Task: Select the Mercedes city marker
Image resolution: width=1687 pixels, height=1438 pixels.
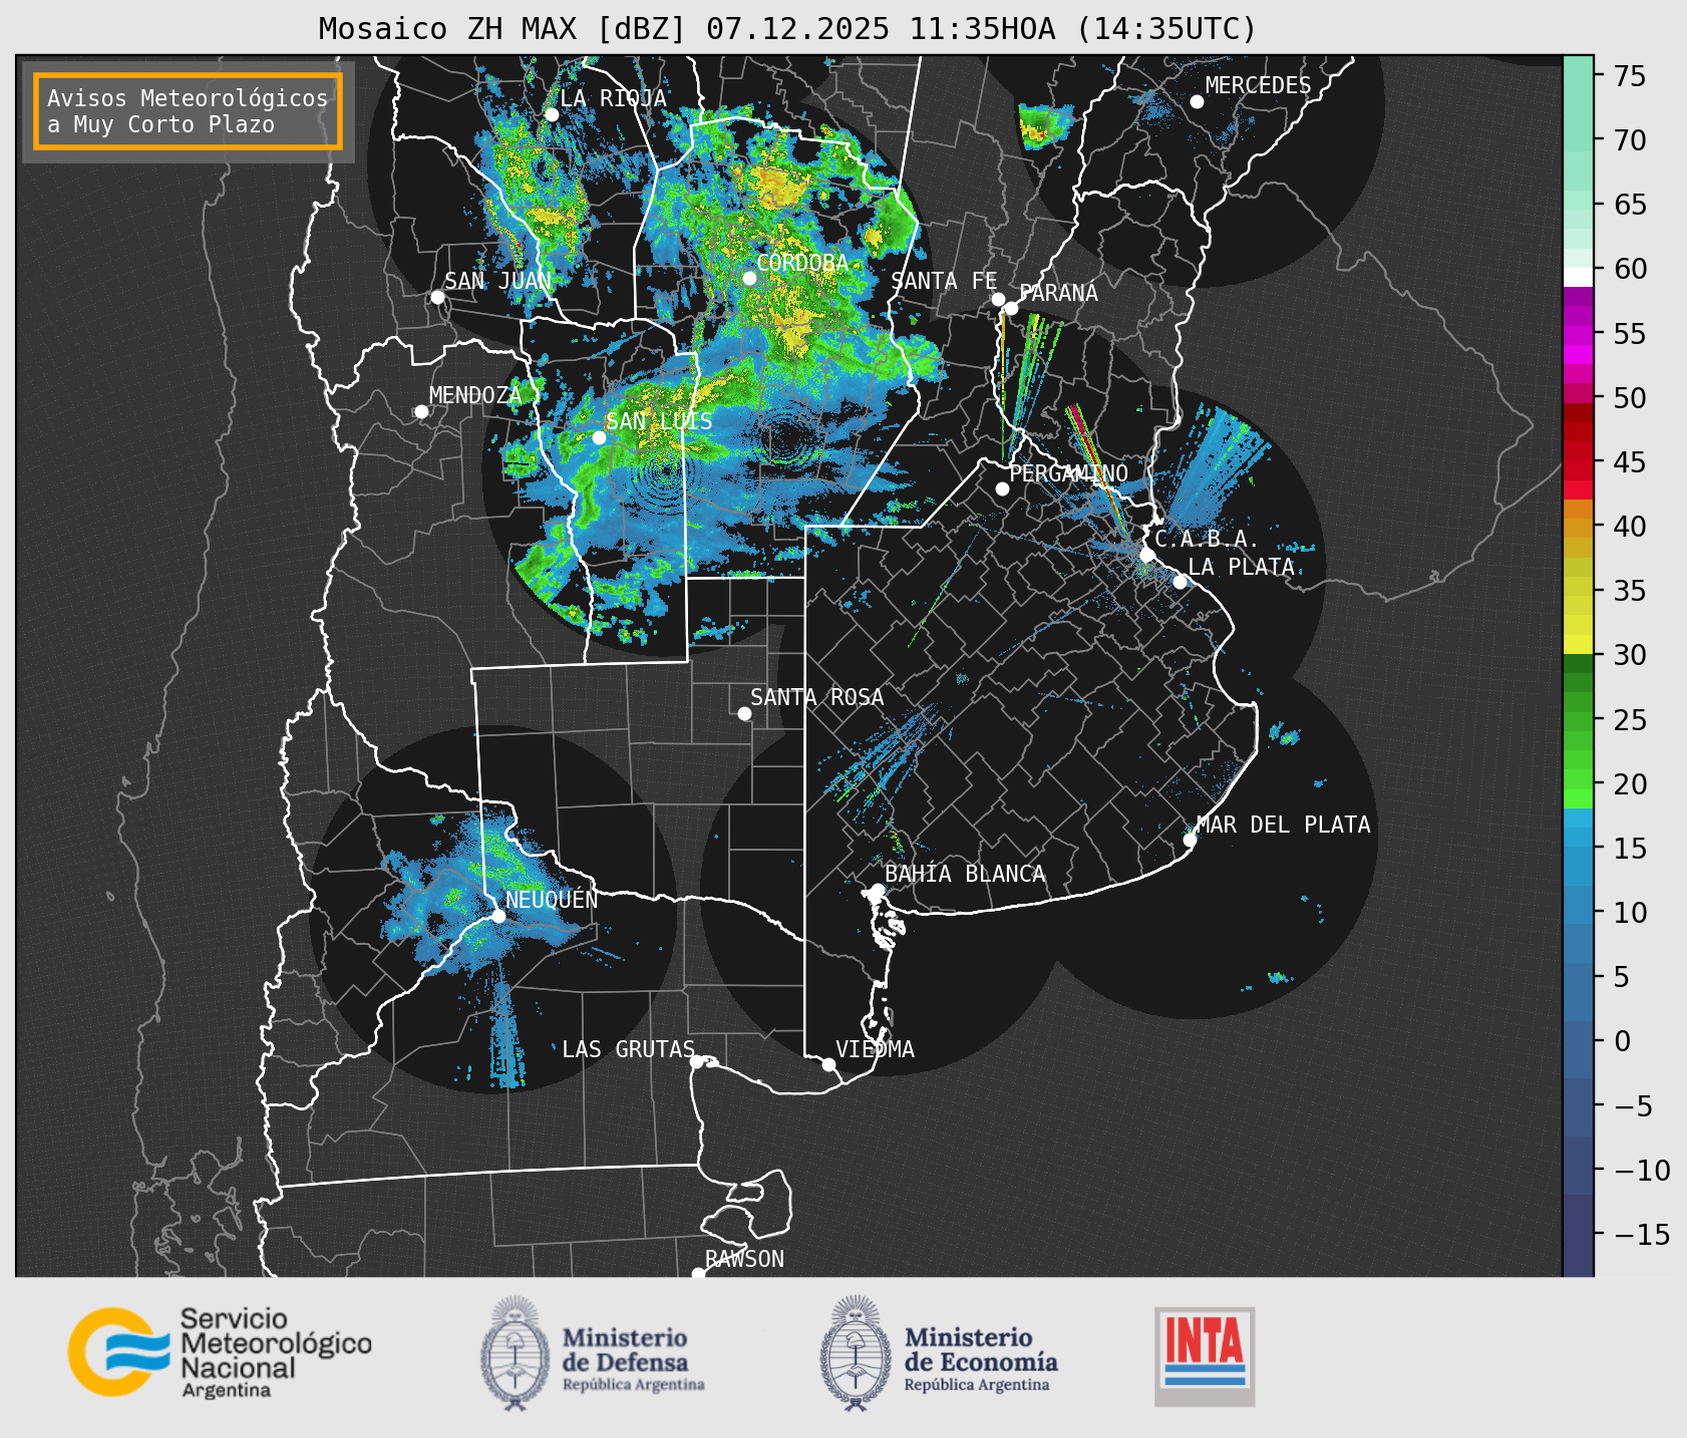Action: click(x=1196, y=102)
